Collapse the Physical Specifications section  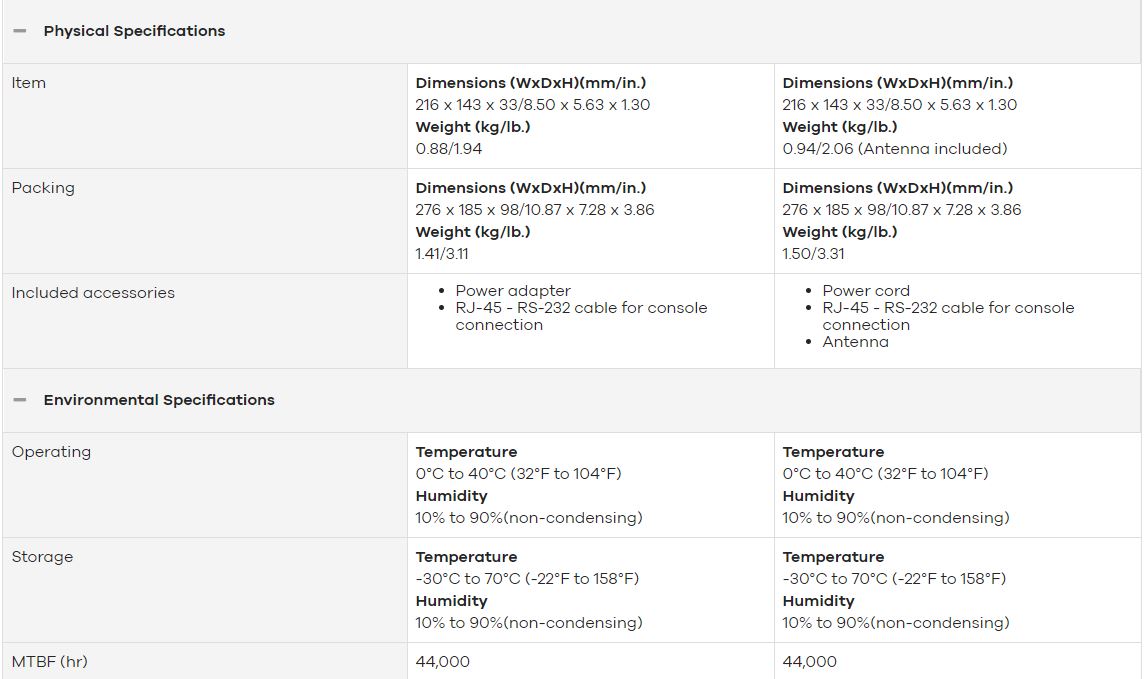click(x=20, y=31)
